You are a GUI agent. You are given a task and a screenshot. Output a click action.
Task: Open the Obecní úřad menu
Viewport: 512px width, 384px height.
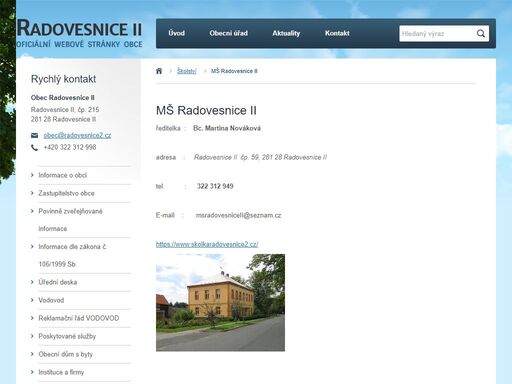tap(229, 33)
